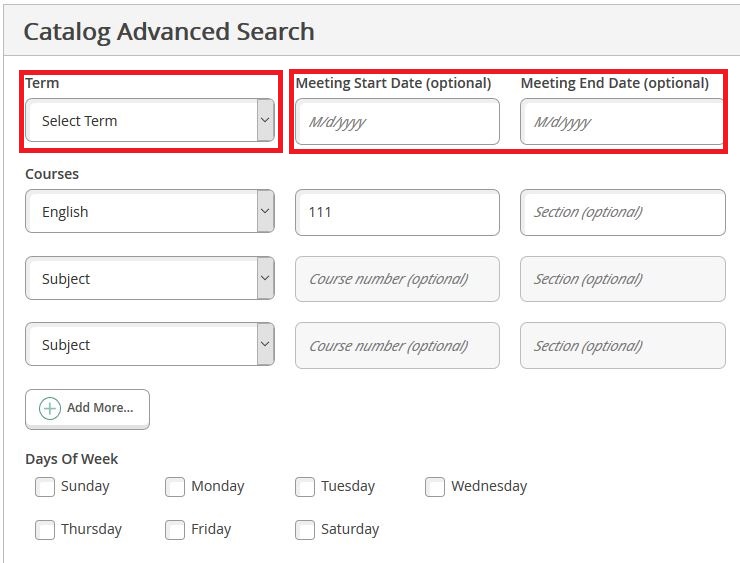740x563 pixels.
Task: Click the Meeting Start Date field
Action: pyautogui.click(x=397, y=122)
